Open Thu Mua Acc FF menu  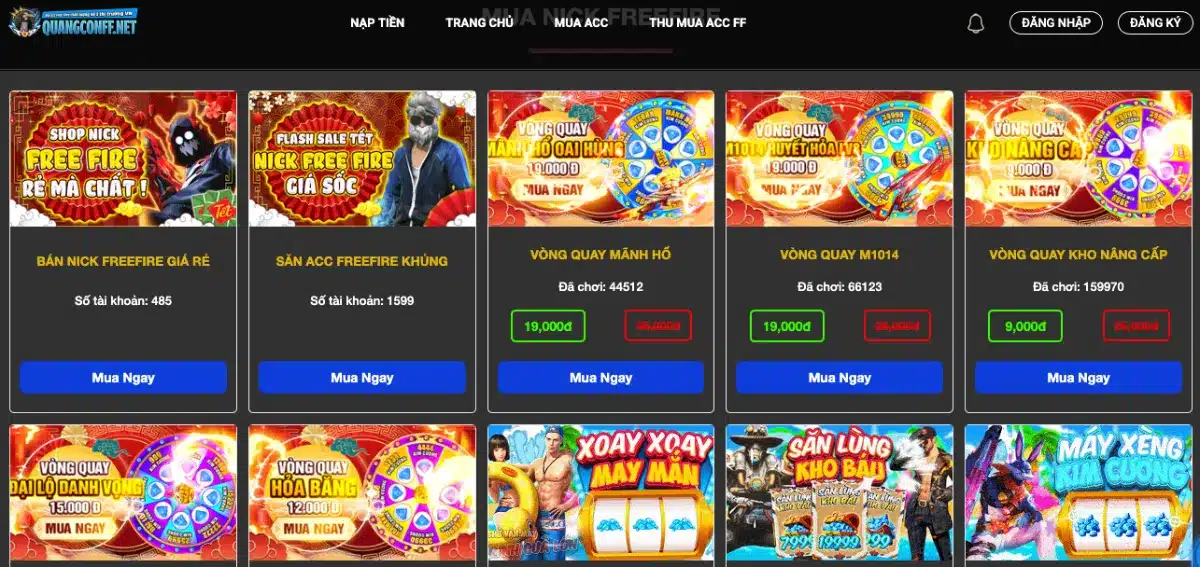pyautogui.click(x=697, y=23)
